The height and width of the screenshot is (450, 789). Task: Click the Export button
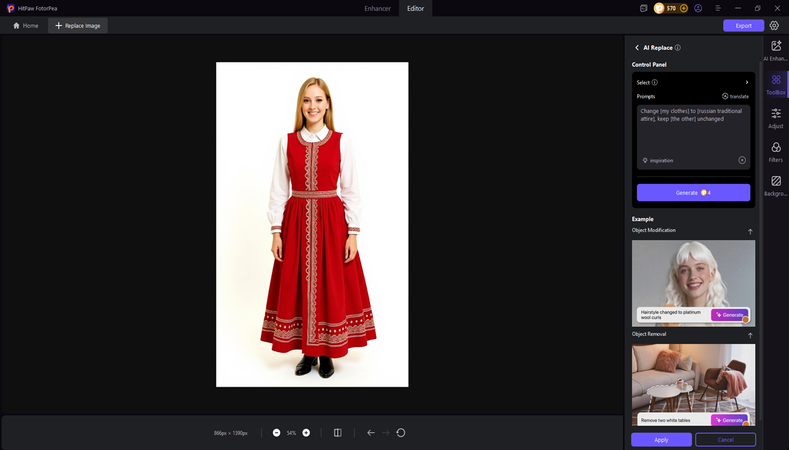[743, 26]
